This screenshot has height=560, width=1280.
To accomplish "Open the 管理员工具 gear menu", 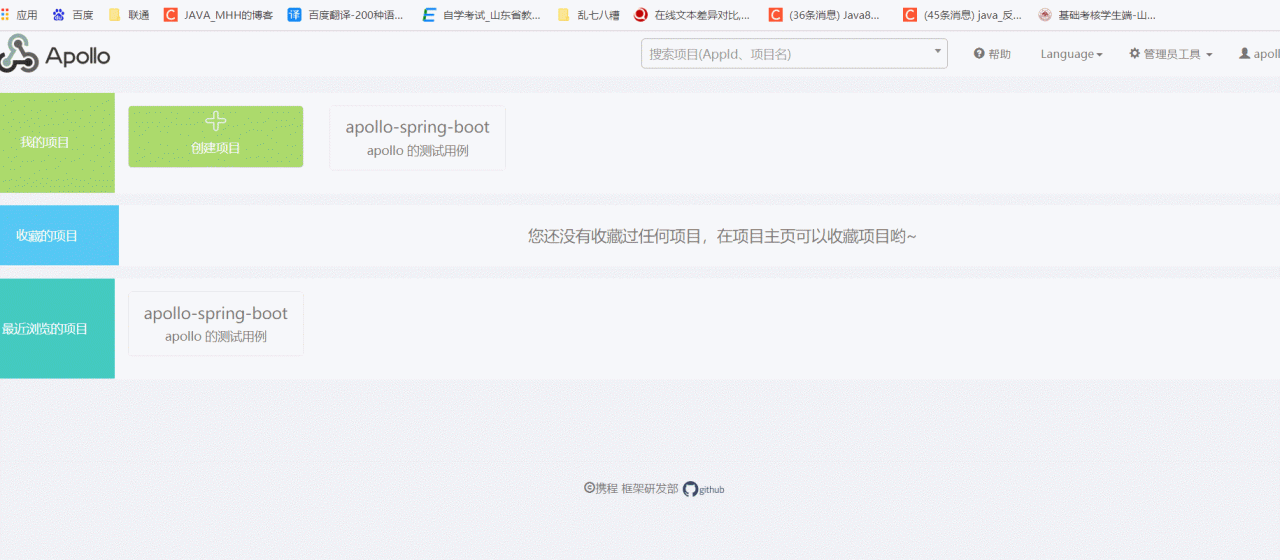I will pos(1170,54).
